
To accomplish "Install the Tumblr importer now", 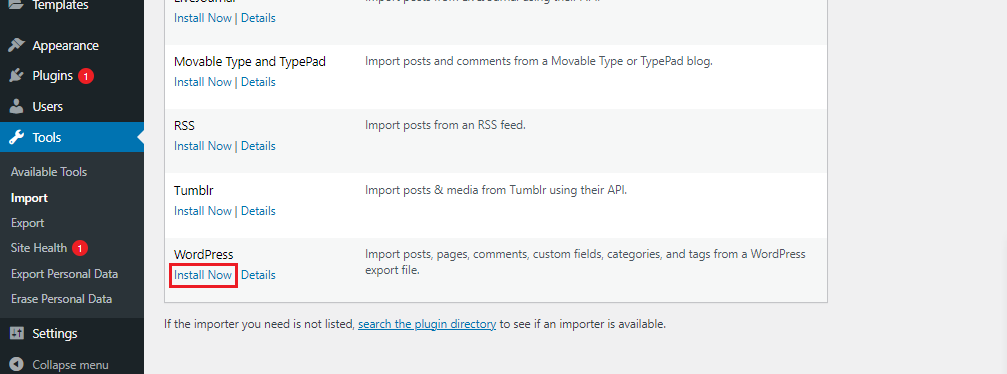I will [203, 211].
